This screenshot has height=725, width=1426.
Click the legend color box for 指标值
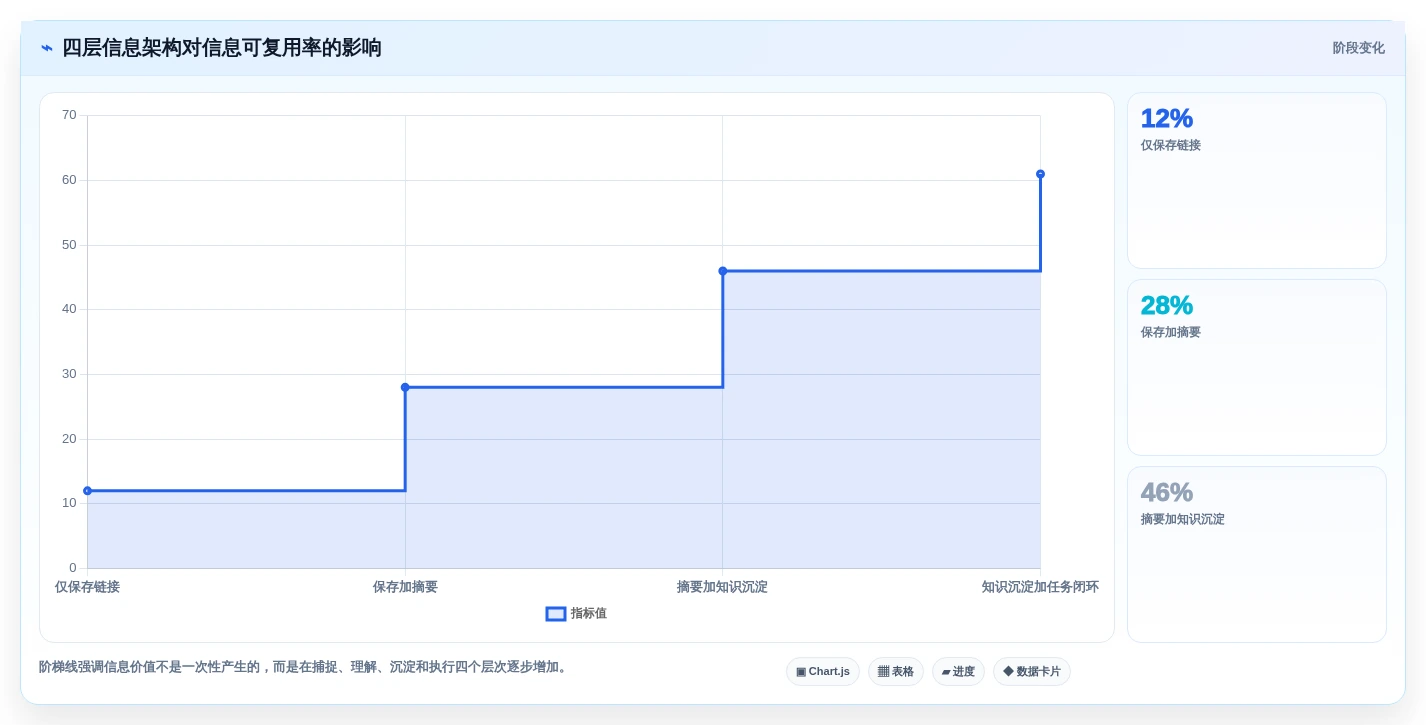click(x=556, y=614)
